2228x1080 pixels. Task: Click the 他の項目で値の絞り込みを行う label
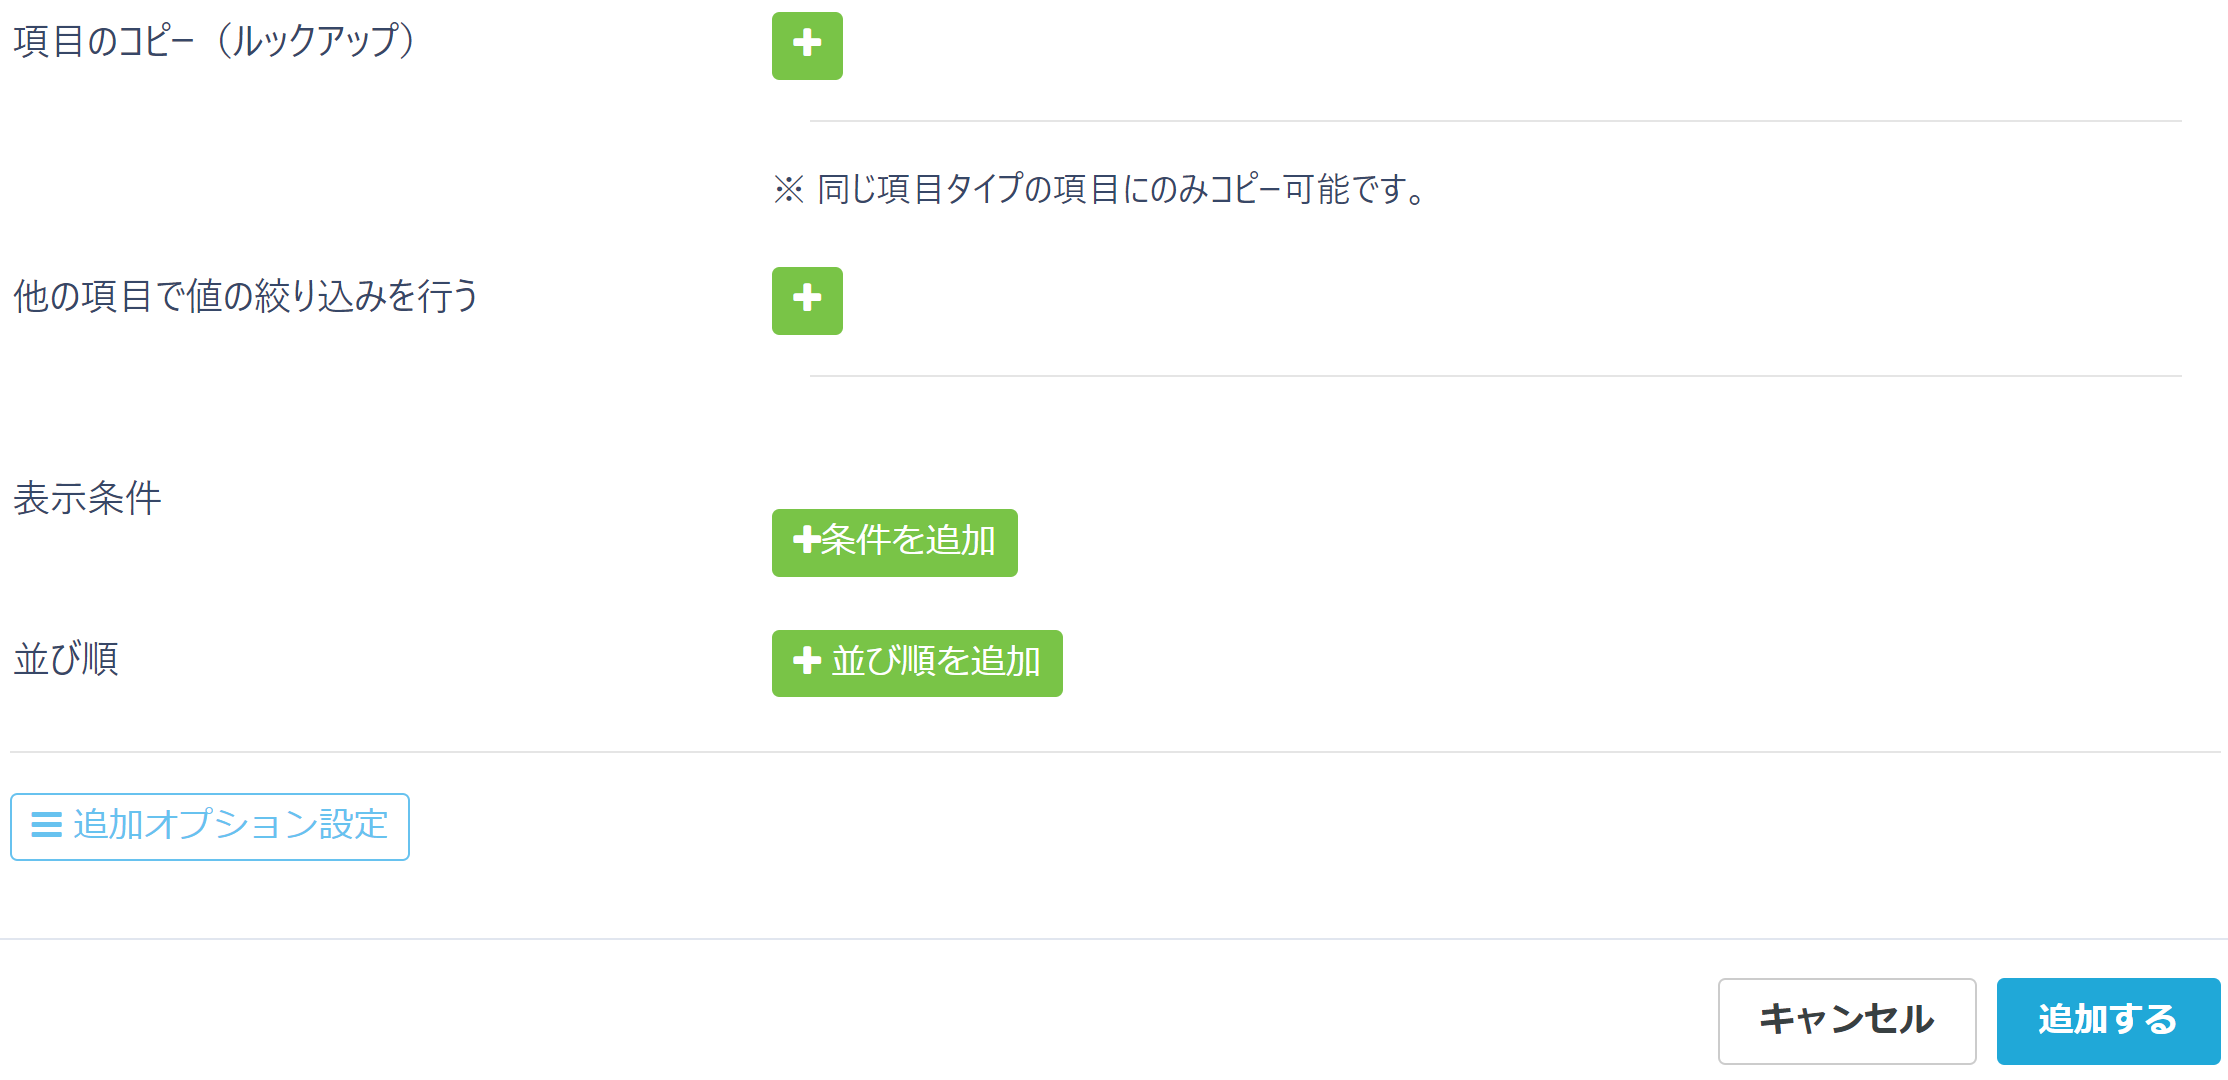246,297
